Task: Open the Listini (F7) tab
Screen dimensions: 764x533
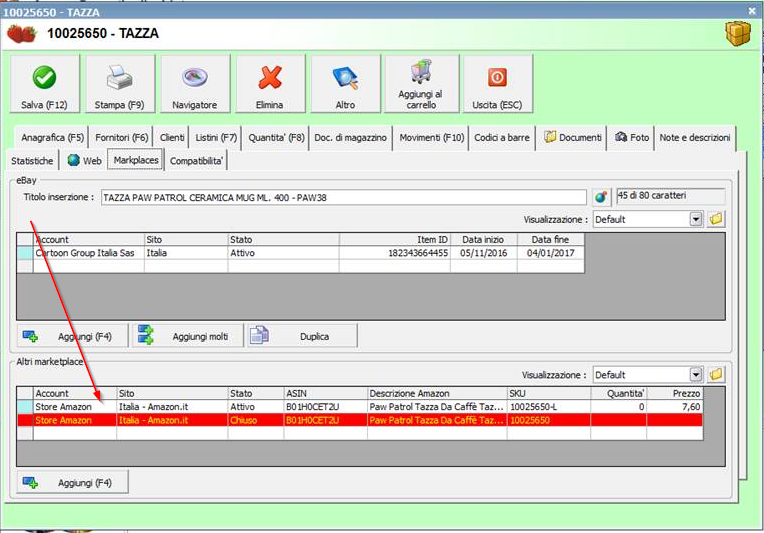Action: 216,138
